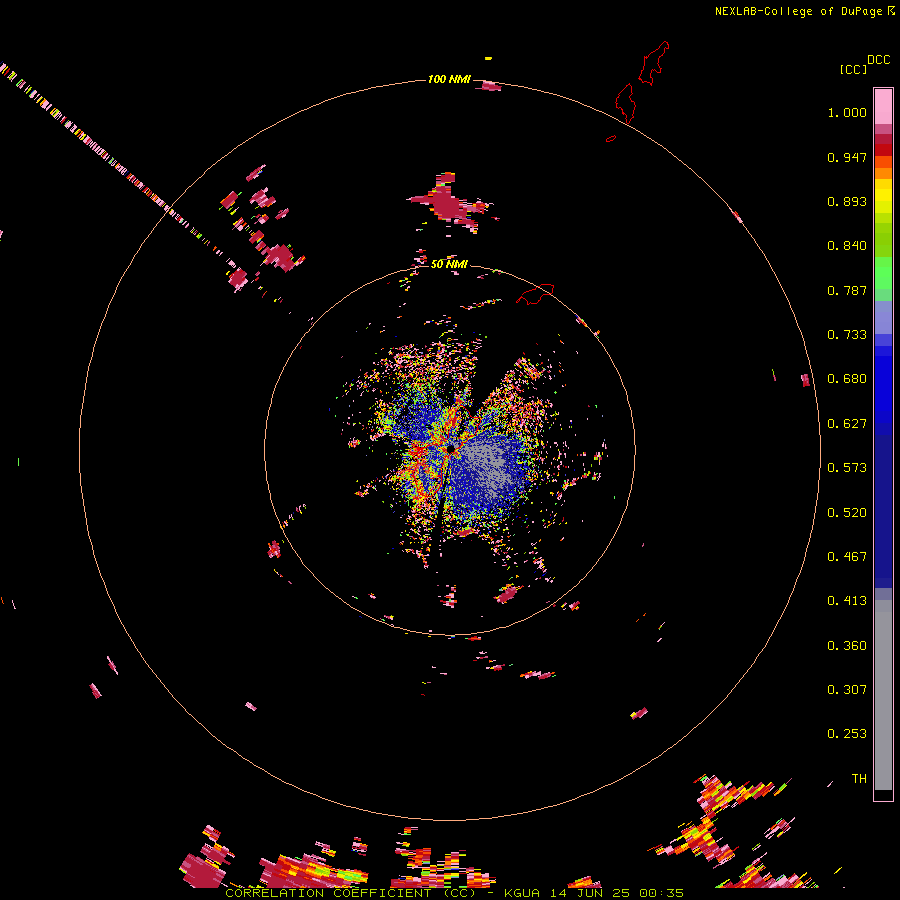The image size is (900, 900).
Task: Click the 0.520 colorbar value label
Action: pos(847,513)
